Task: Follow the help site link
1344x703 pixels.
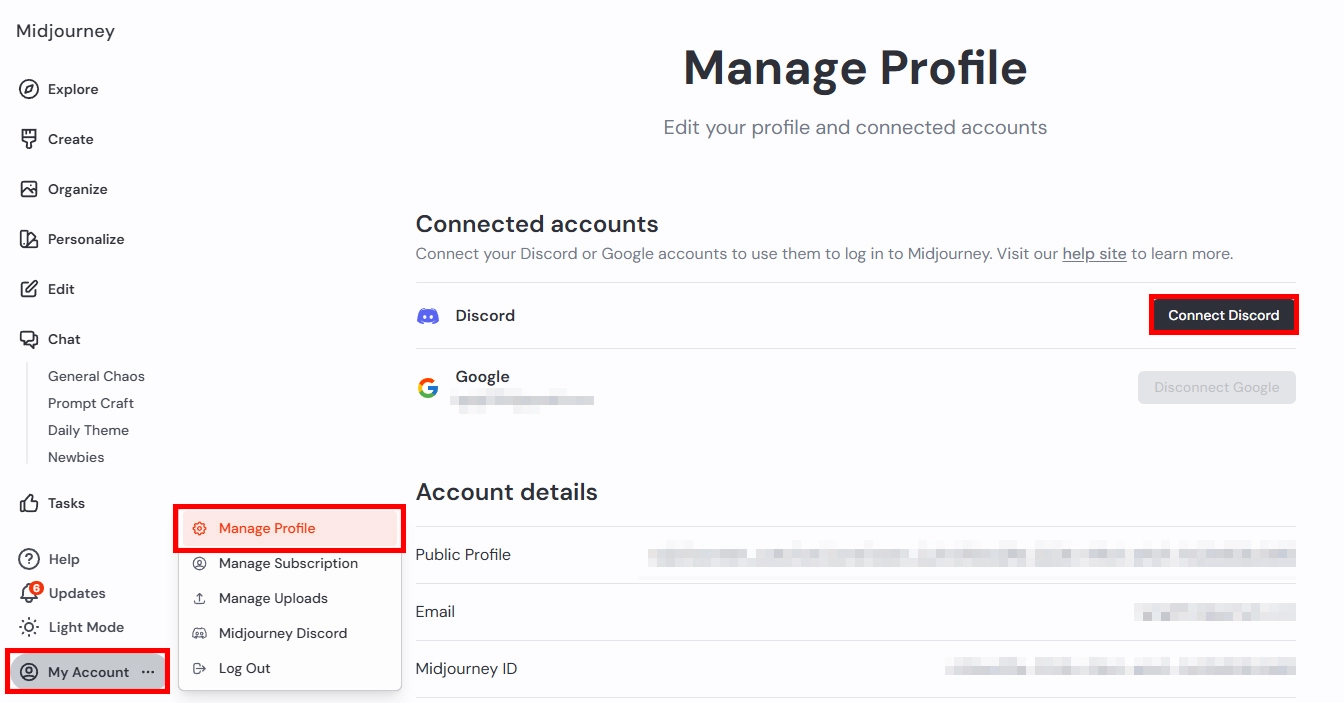Action: pyautogui.click(x=1094, y=254)
